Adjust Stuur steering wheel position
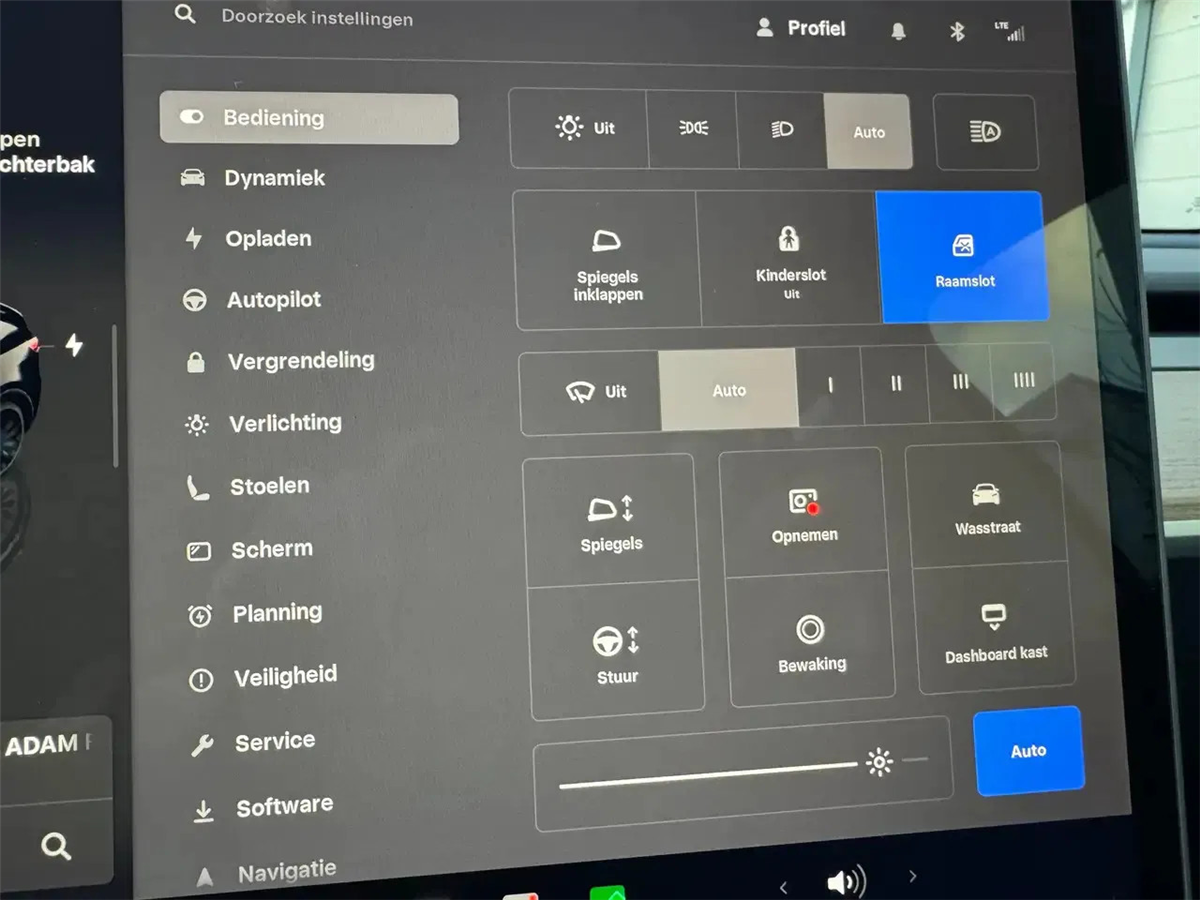1200x900 pixels. click(616, 652)
